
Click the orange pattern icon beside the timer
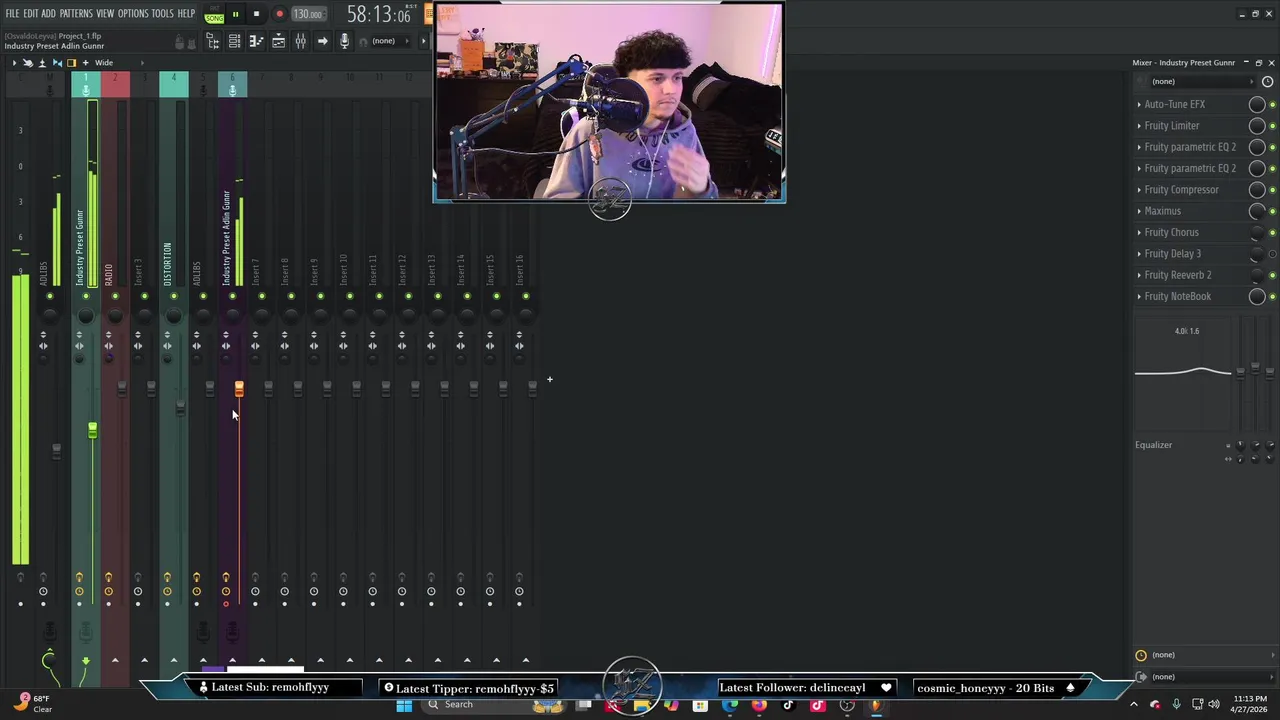(x=429, y=14)
